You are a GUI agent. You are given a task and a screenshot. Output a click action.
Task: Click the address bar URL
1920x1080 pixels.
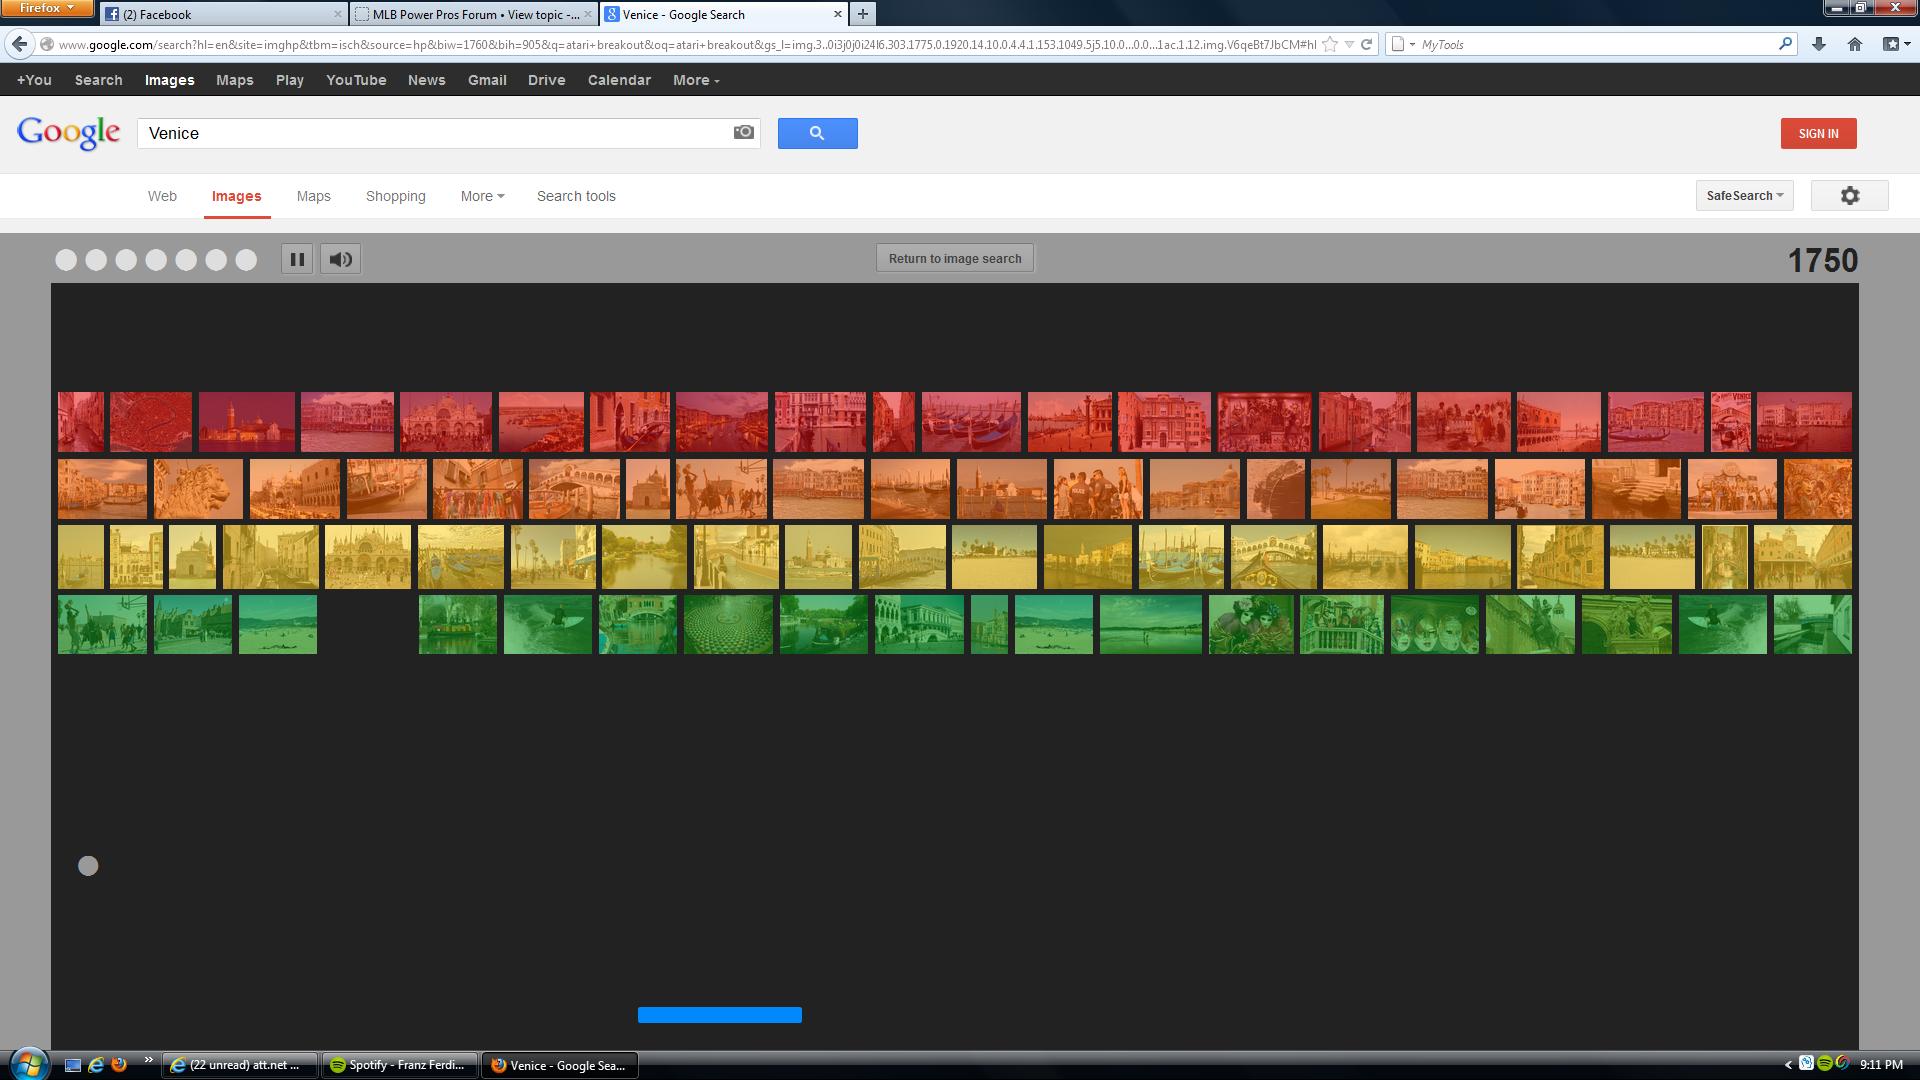tap(687, 44)
